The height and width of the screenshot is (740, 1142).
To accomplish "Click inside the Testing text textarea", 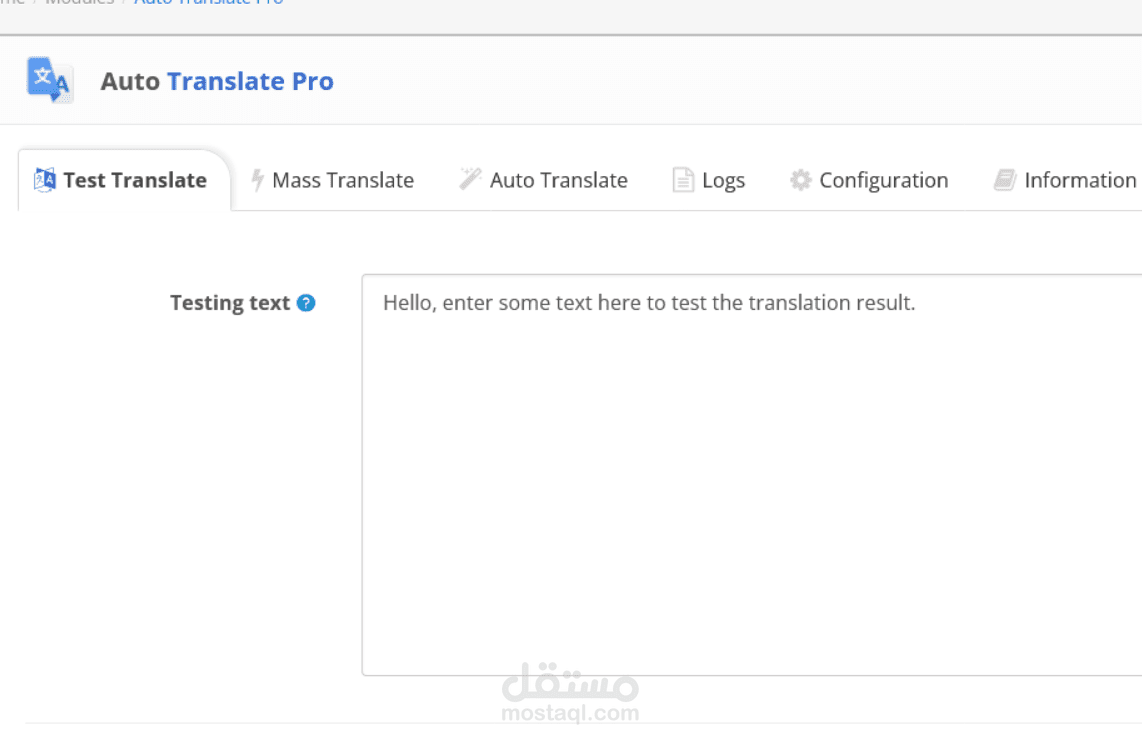I will point(752,475).
